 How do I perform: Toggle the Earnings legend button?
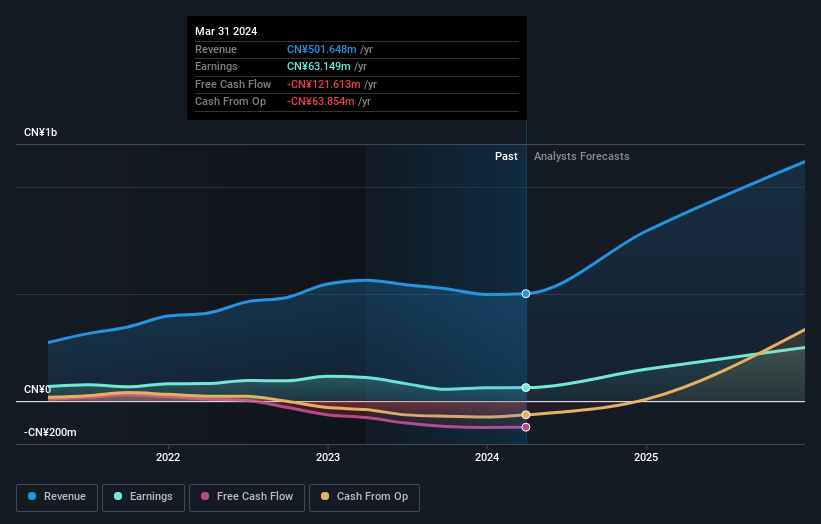coord(143,497)
